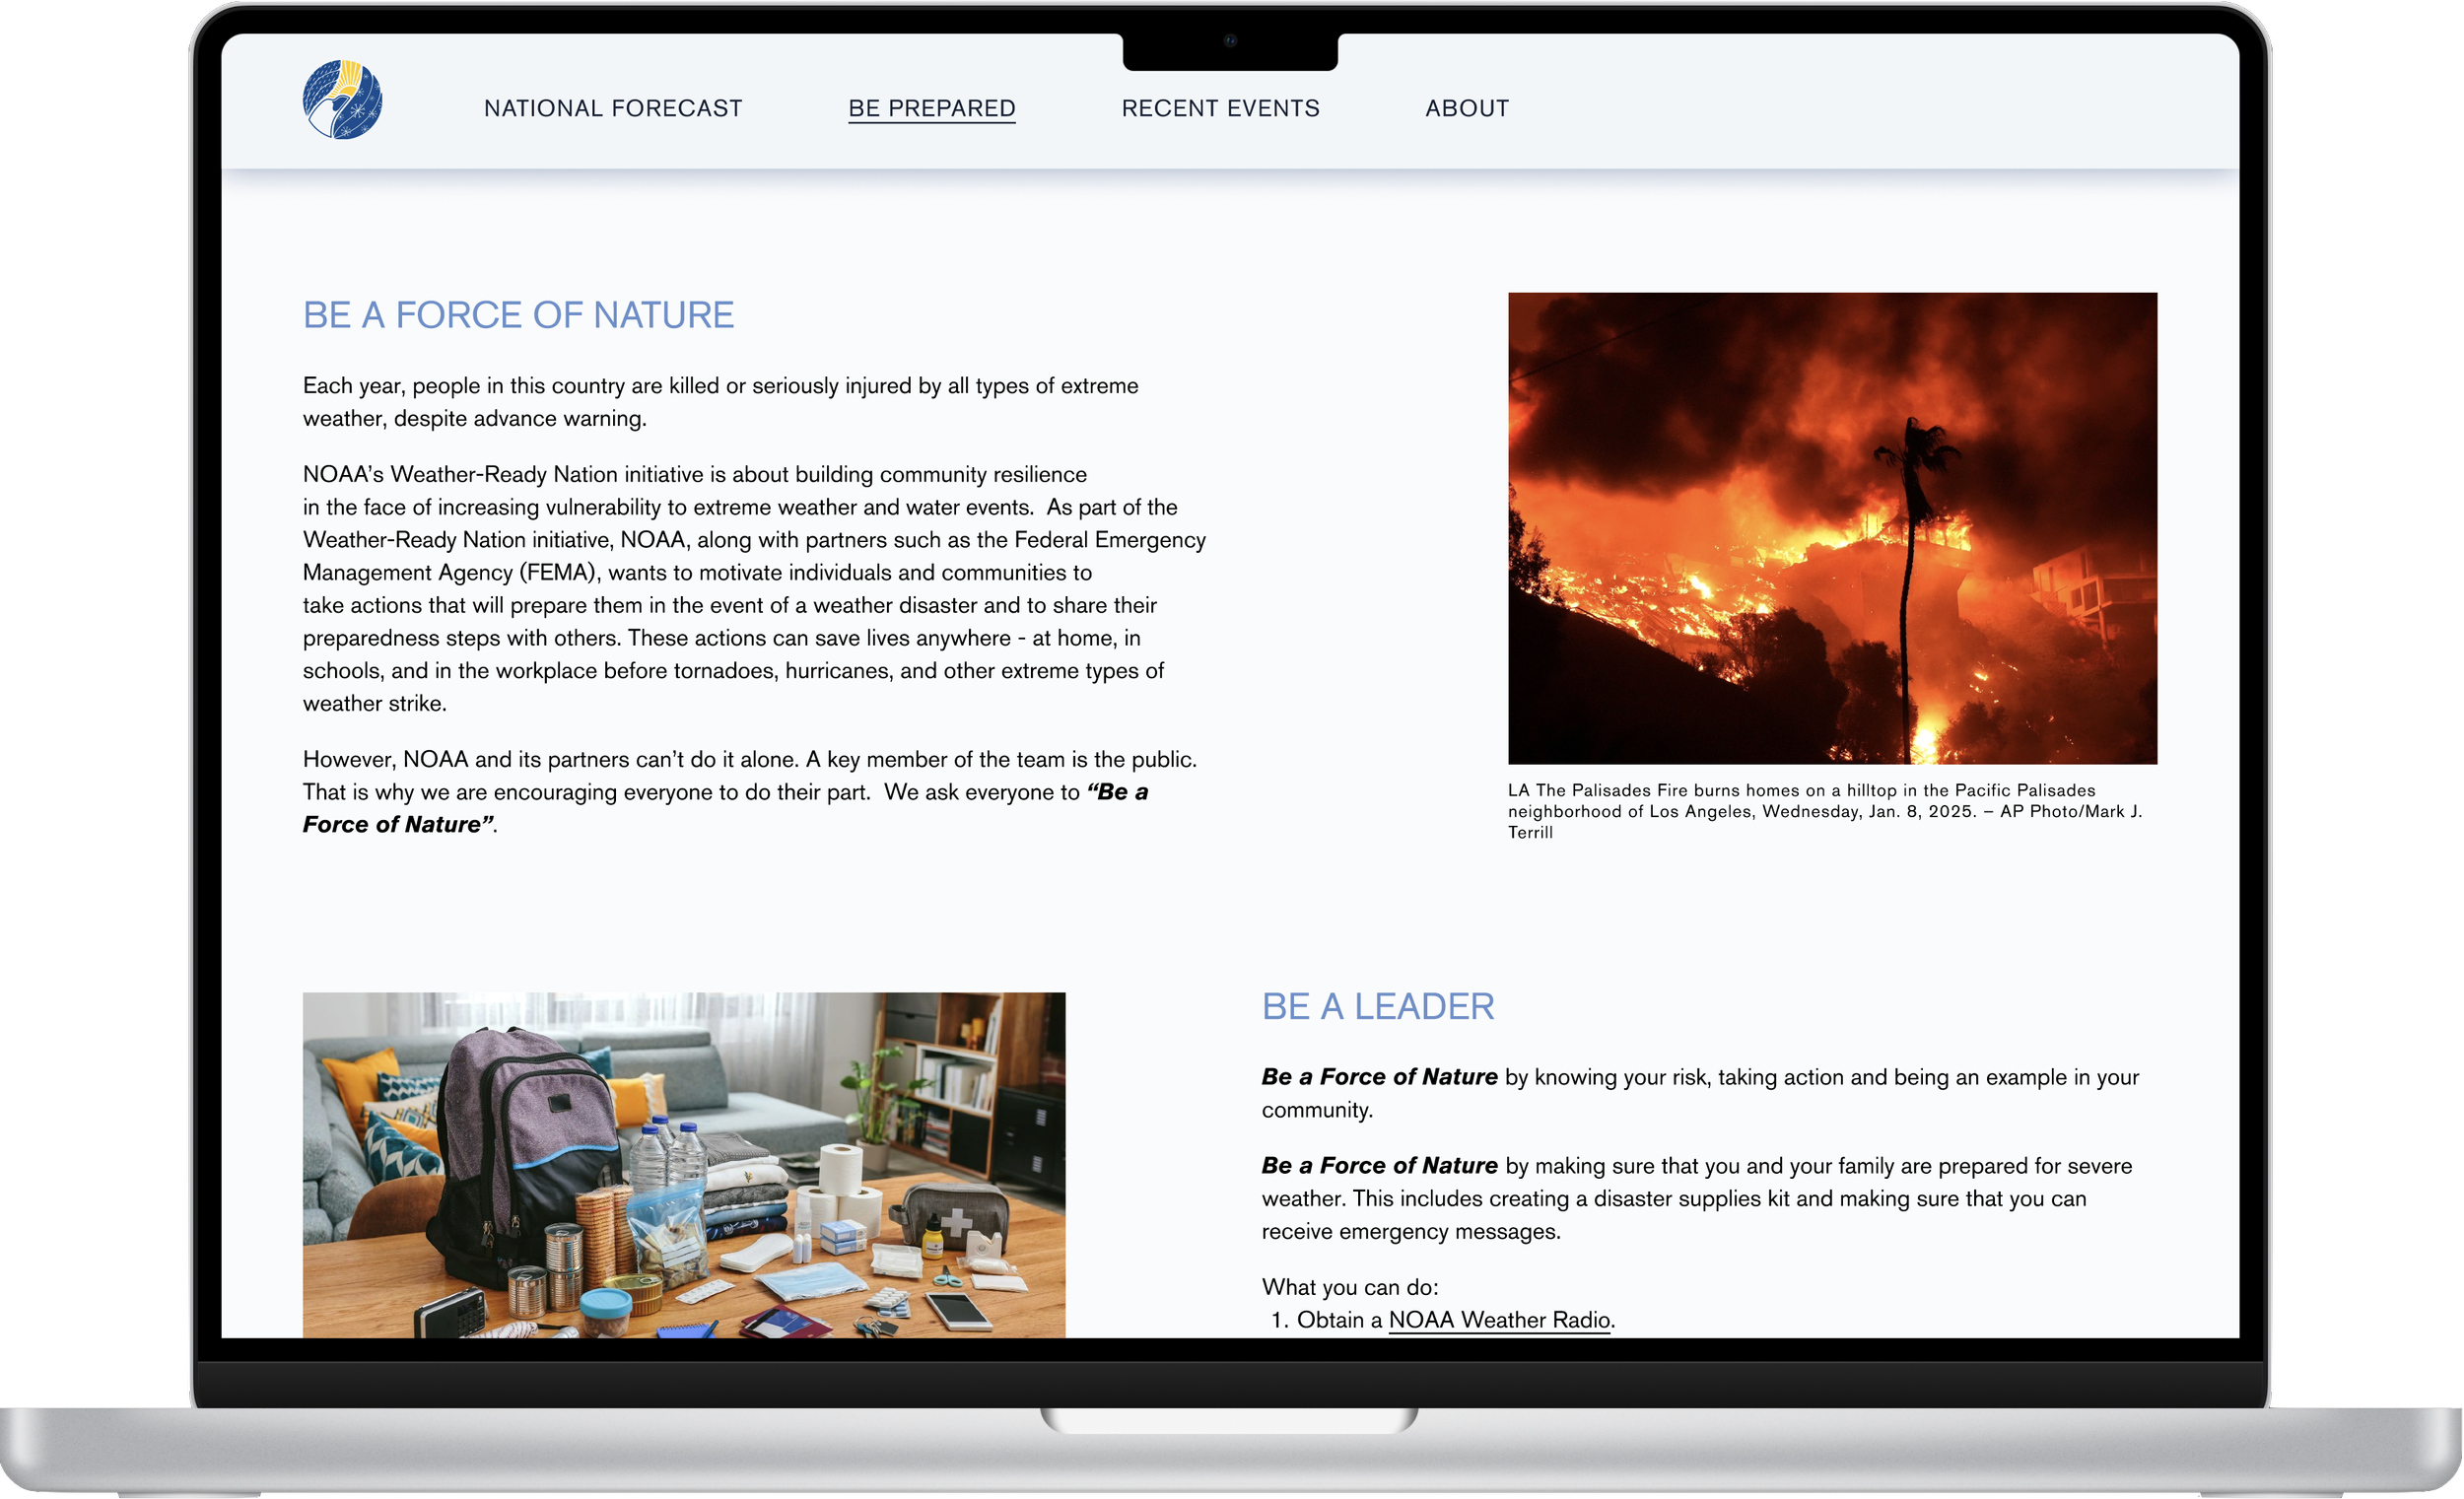Viewport: 2464px width, 1499px height.
Task: Click the paragraph starting 'However, NOAA and its partners'
Action: (750, 792)
